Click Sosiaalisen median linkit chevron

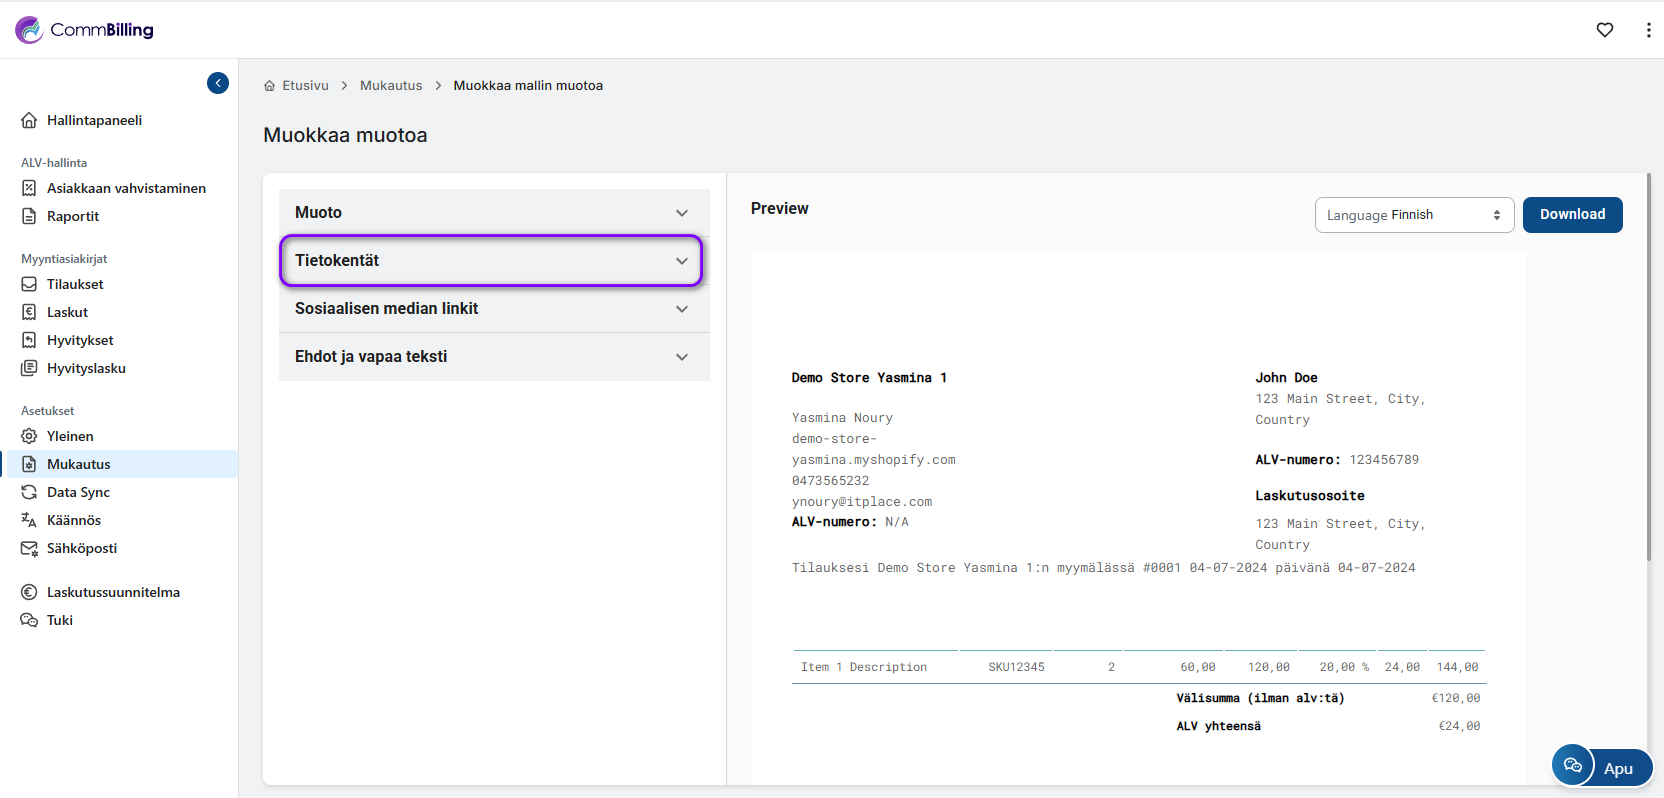click(x=682, y=309)
